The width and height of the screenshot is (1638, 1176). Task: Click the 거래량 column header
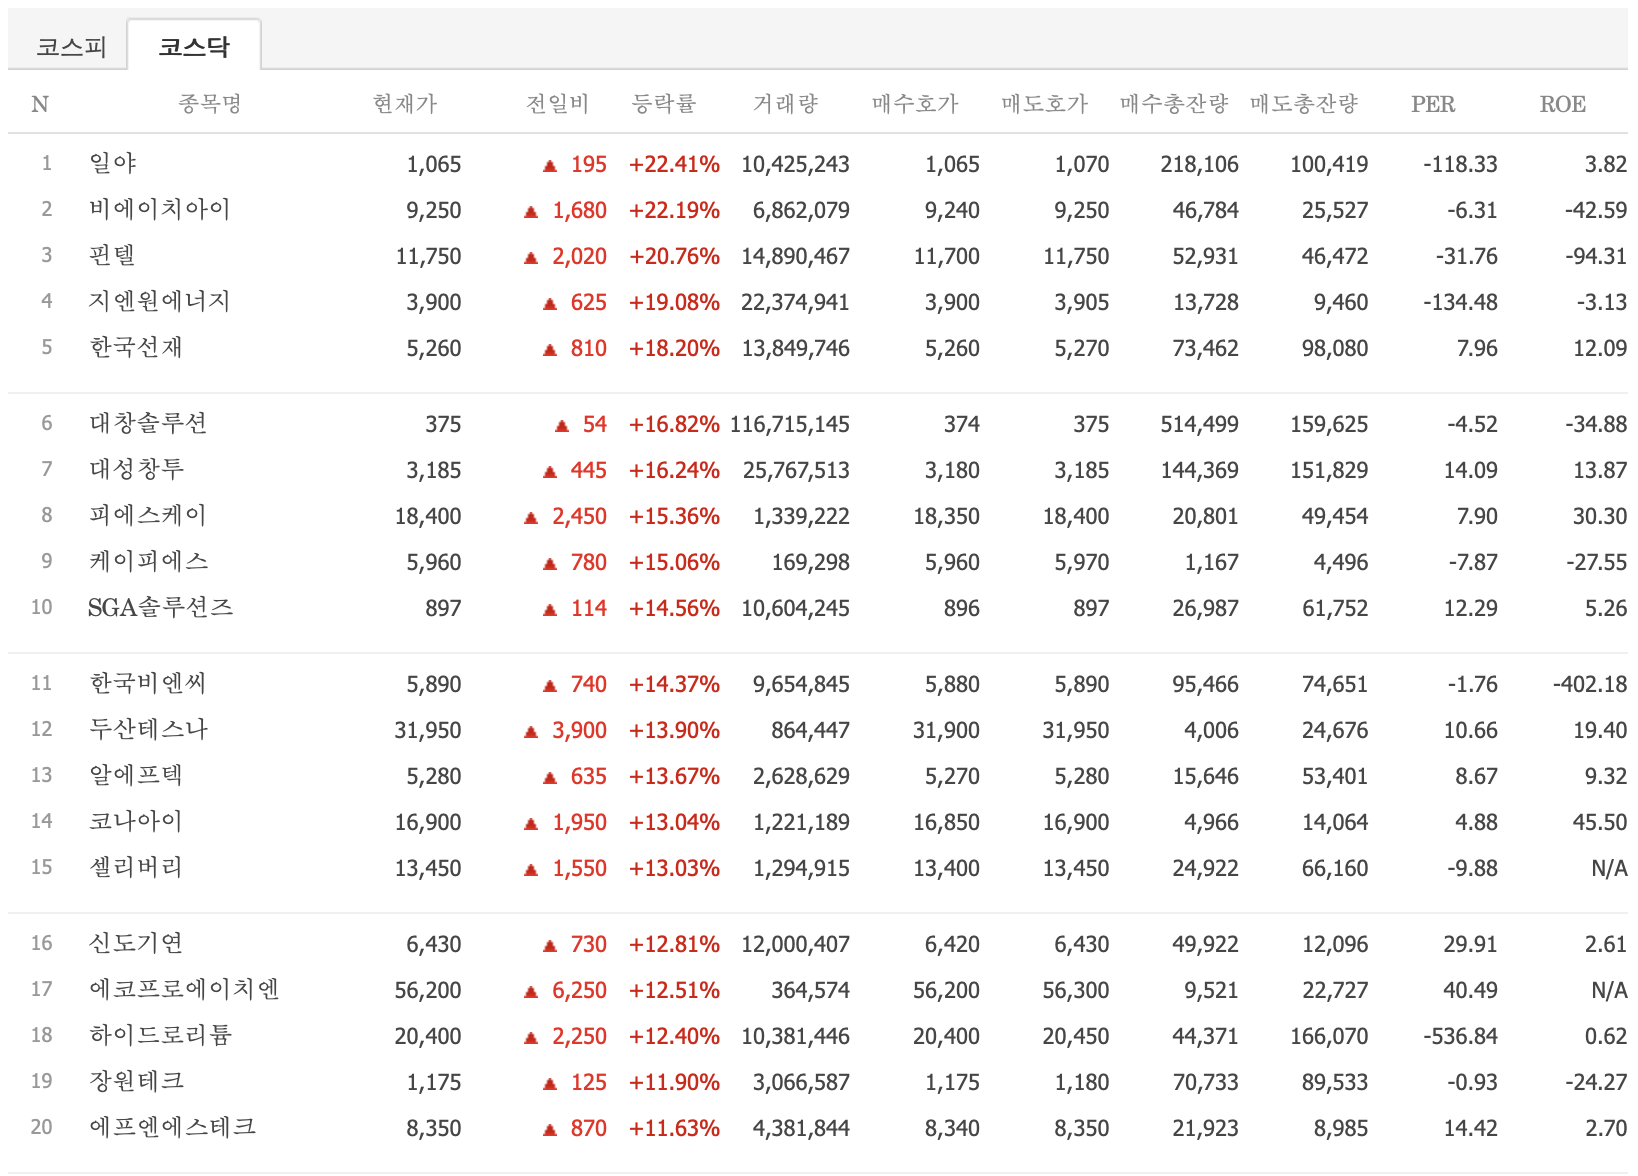(785, 103)
